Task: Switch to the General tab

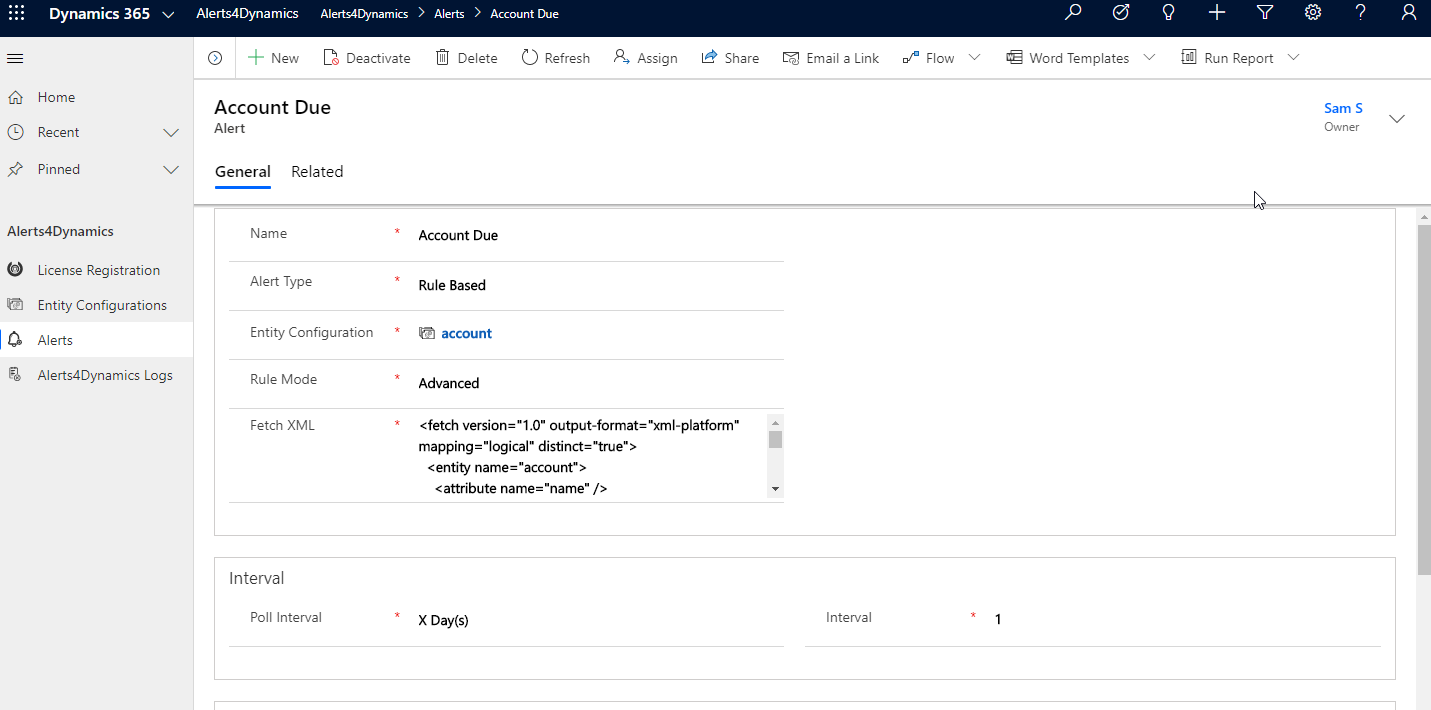Action: pyautogui.click(x=243, y=172)
